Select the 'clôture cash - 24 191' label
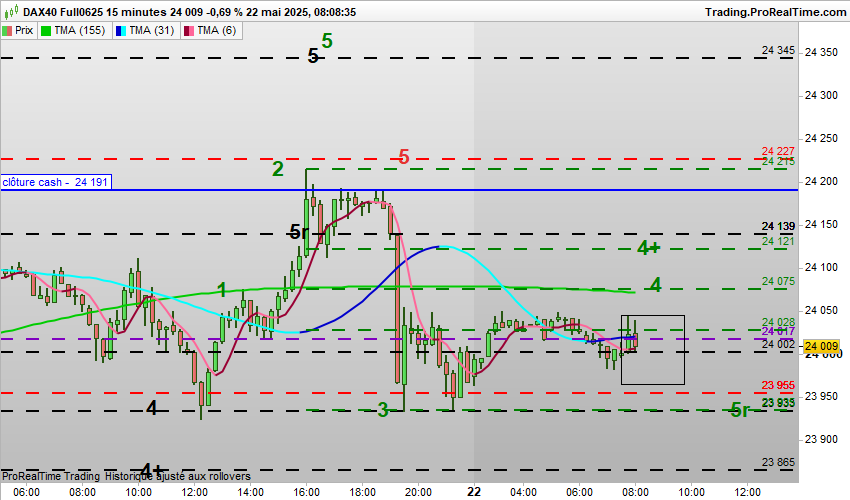 point(56,182)
